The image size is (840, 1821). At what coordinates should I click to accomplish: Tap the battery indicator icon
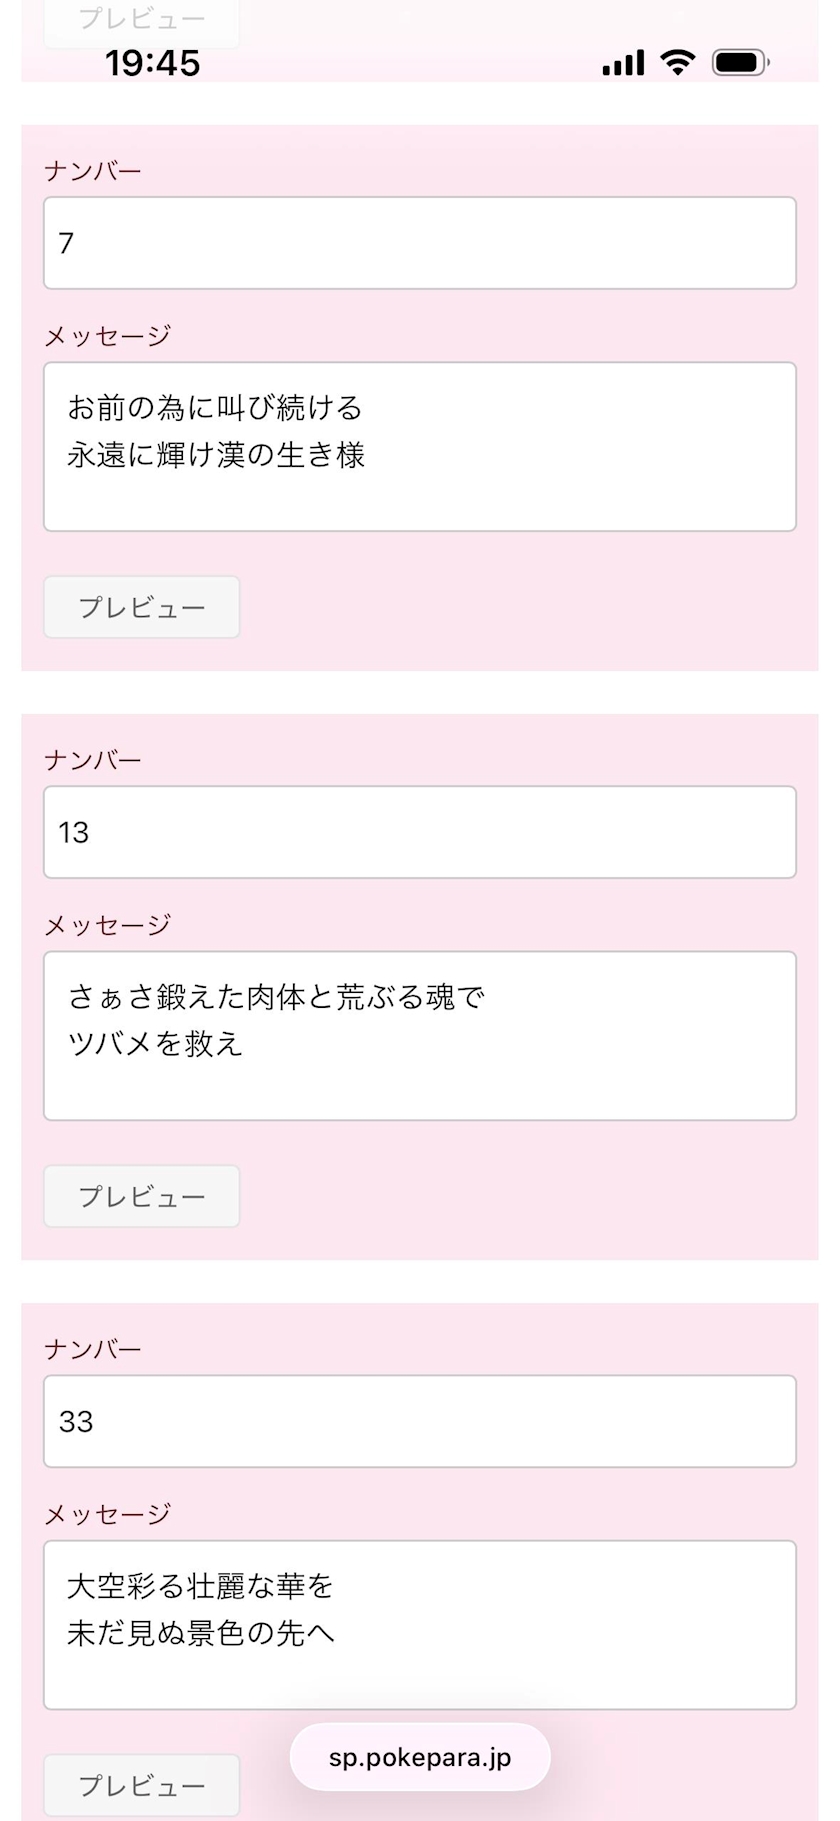[x=740, y=63]
